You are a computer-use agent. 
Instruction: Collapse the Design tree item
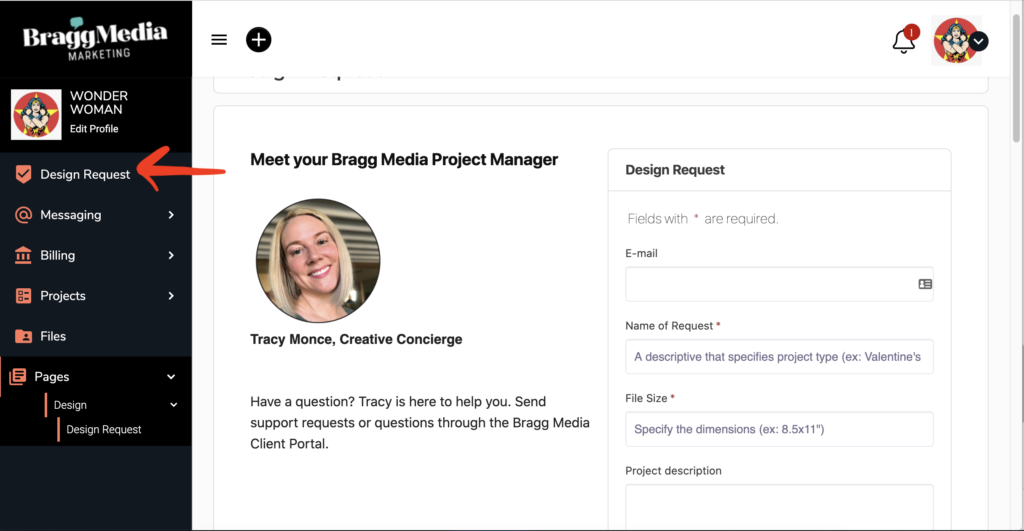pyautogui.click(x=173, y=405)
